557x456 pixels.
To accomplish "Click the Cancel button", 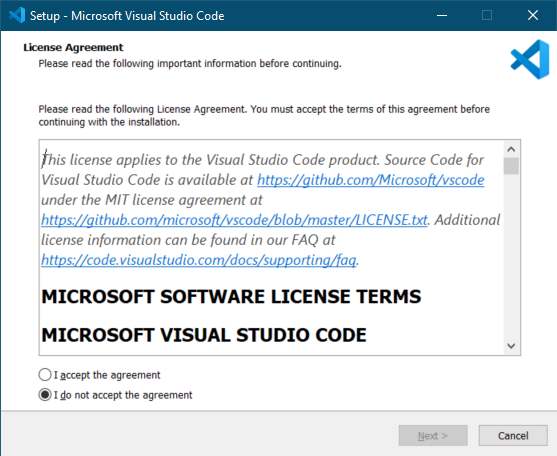I will point(513,435).
